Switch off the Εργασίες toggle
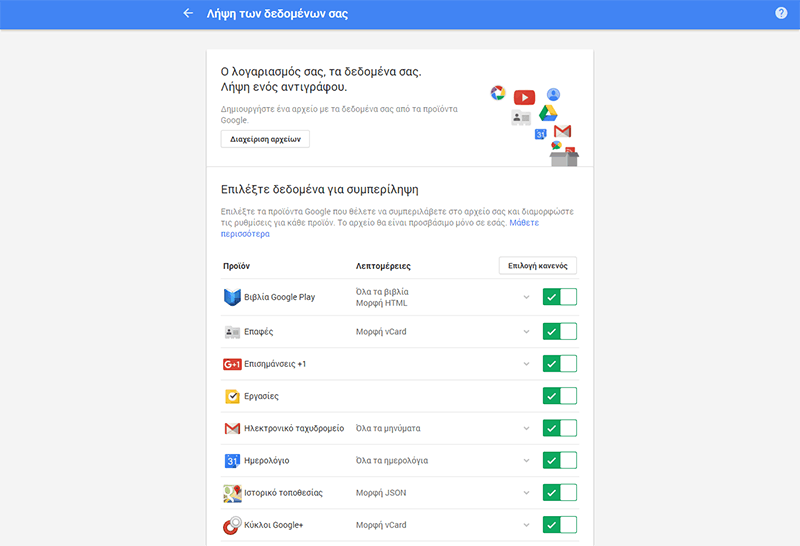Viewport: 800px width, 546px height. click(x=560, y=396)
